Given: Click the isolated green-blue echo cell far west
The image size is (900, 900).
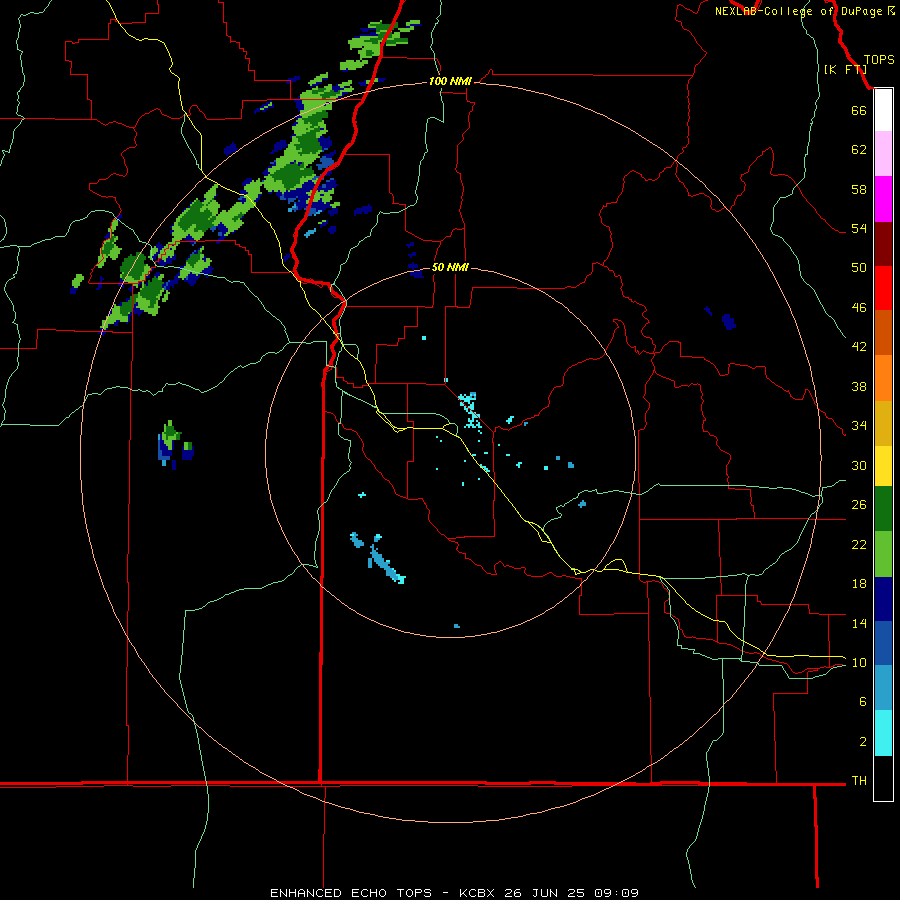Looking at the screenshot, I should [x=174, y=444].
